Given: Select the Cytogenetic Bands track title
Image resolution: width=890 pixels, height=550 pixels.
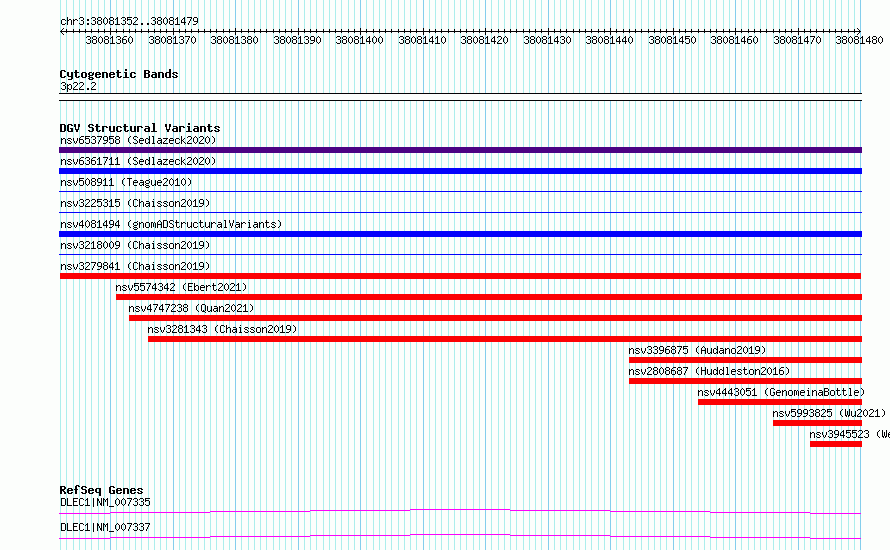Looking at the screenshot, I should point(119,74).
